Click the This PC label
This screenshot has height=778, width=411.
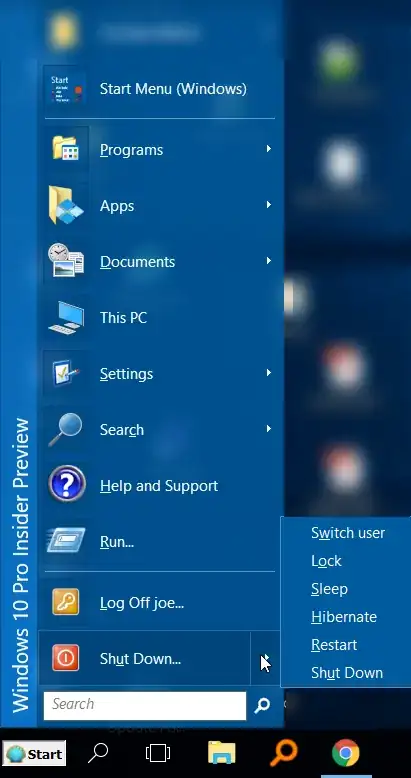click(x=124, y=318)
